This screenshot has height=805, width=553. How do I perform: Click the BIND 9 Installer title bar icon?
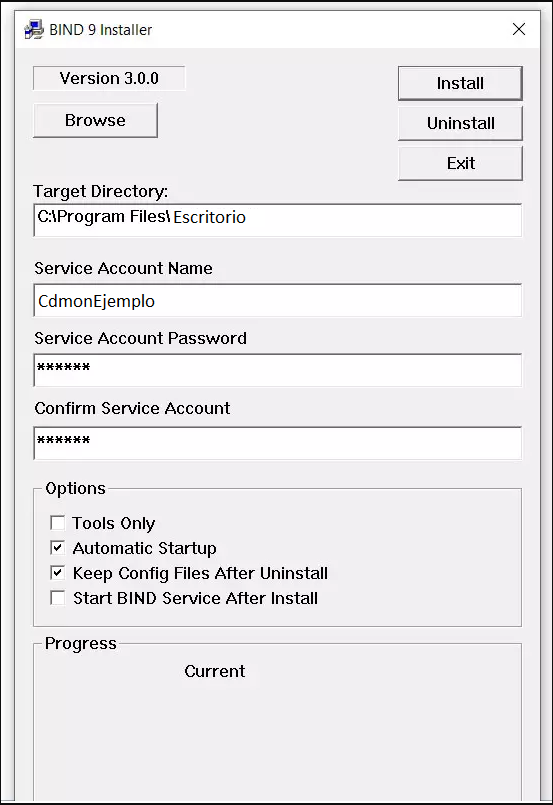click(34, 30)
